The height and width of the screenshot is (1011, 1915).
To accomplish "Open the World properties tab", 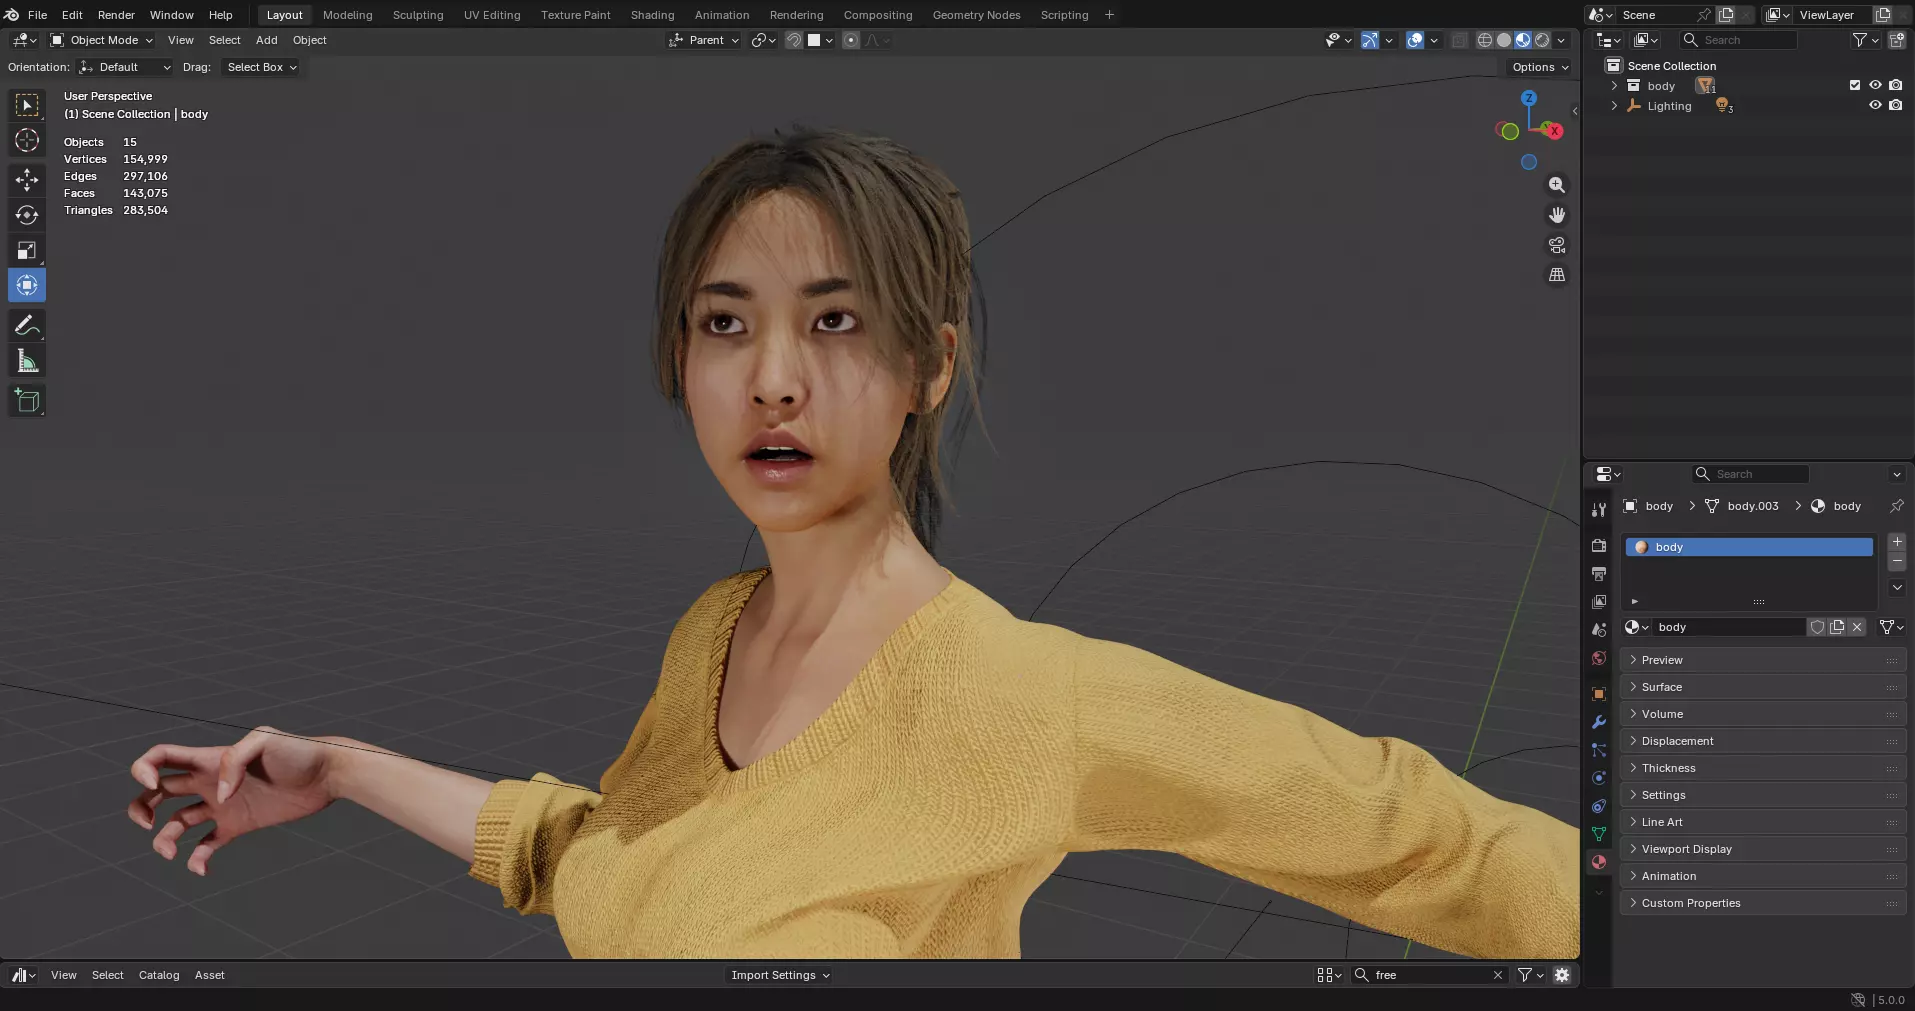I will [1599, 658].
